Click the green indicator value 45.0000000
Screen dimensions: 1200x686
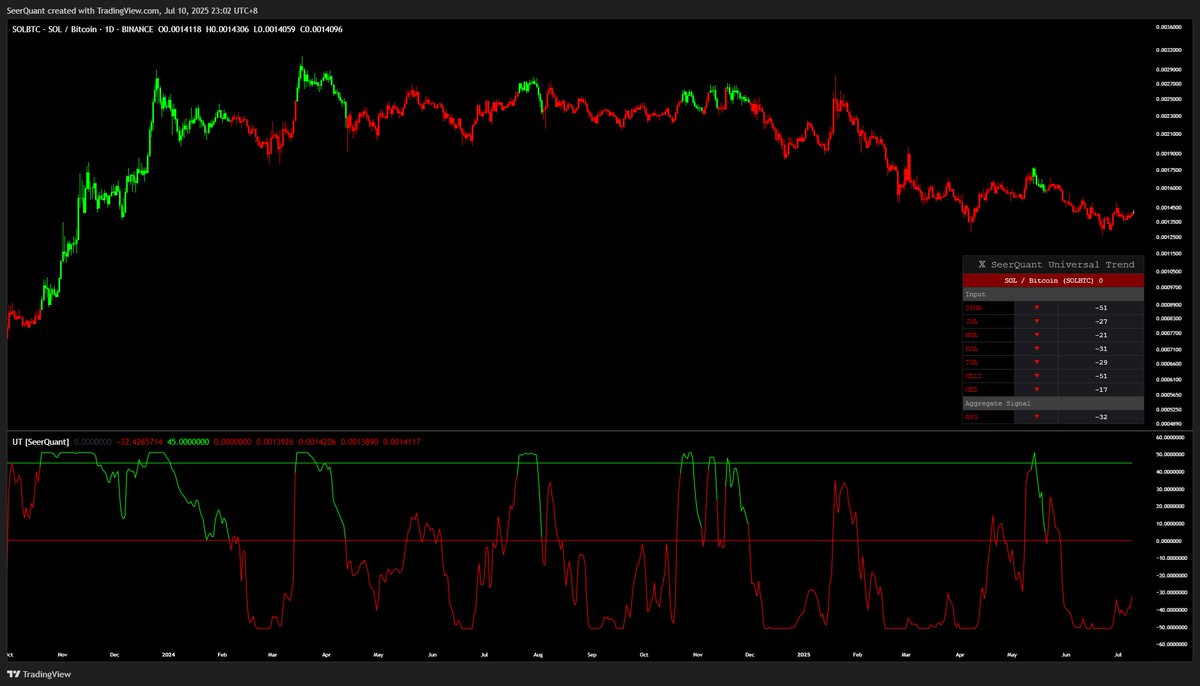[x=188, y=441]
